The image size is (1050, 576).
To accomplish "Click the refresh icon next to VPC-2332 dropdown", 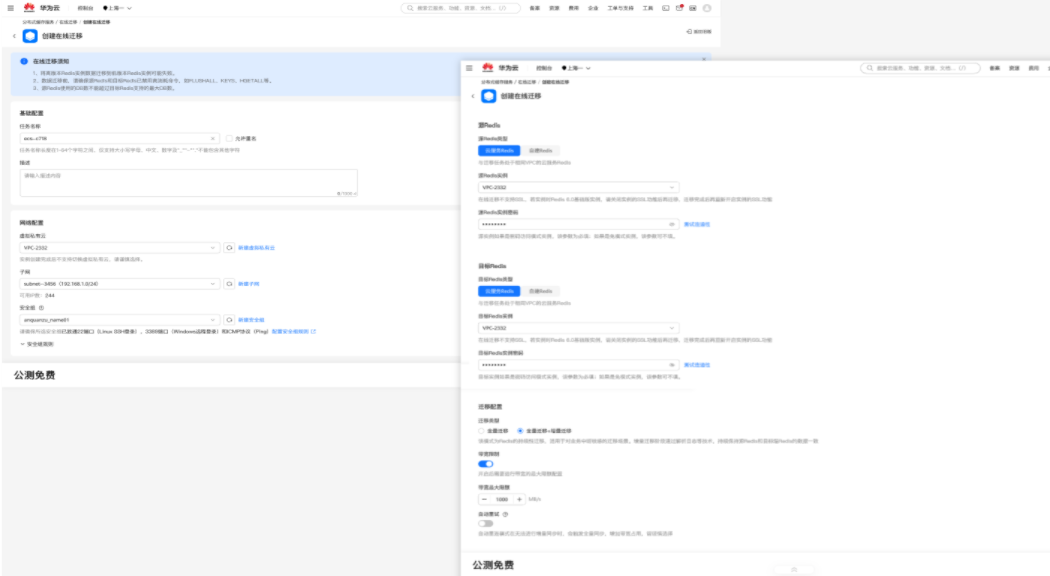I will tap(229, 248).
